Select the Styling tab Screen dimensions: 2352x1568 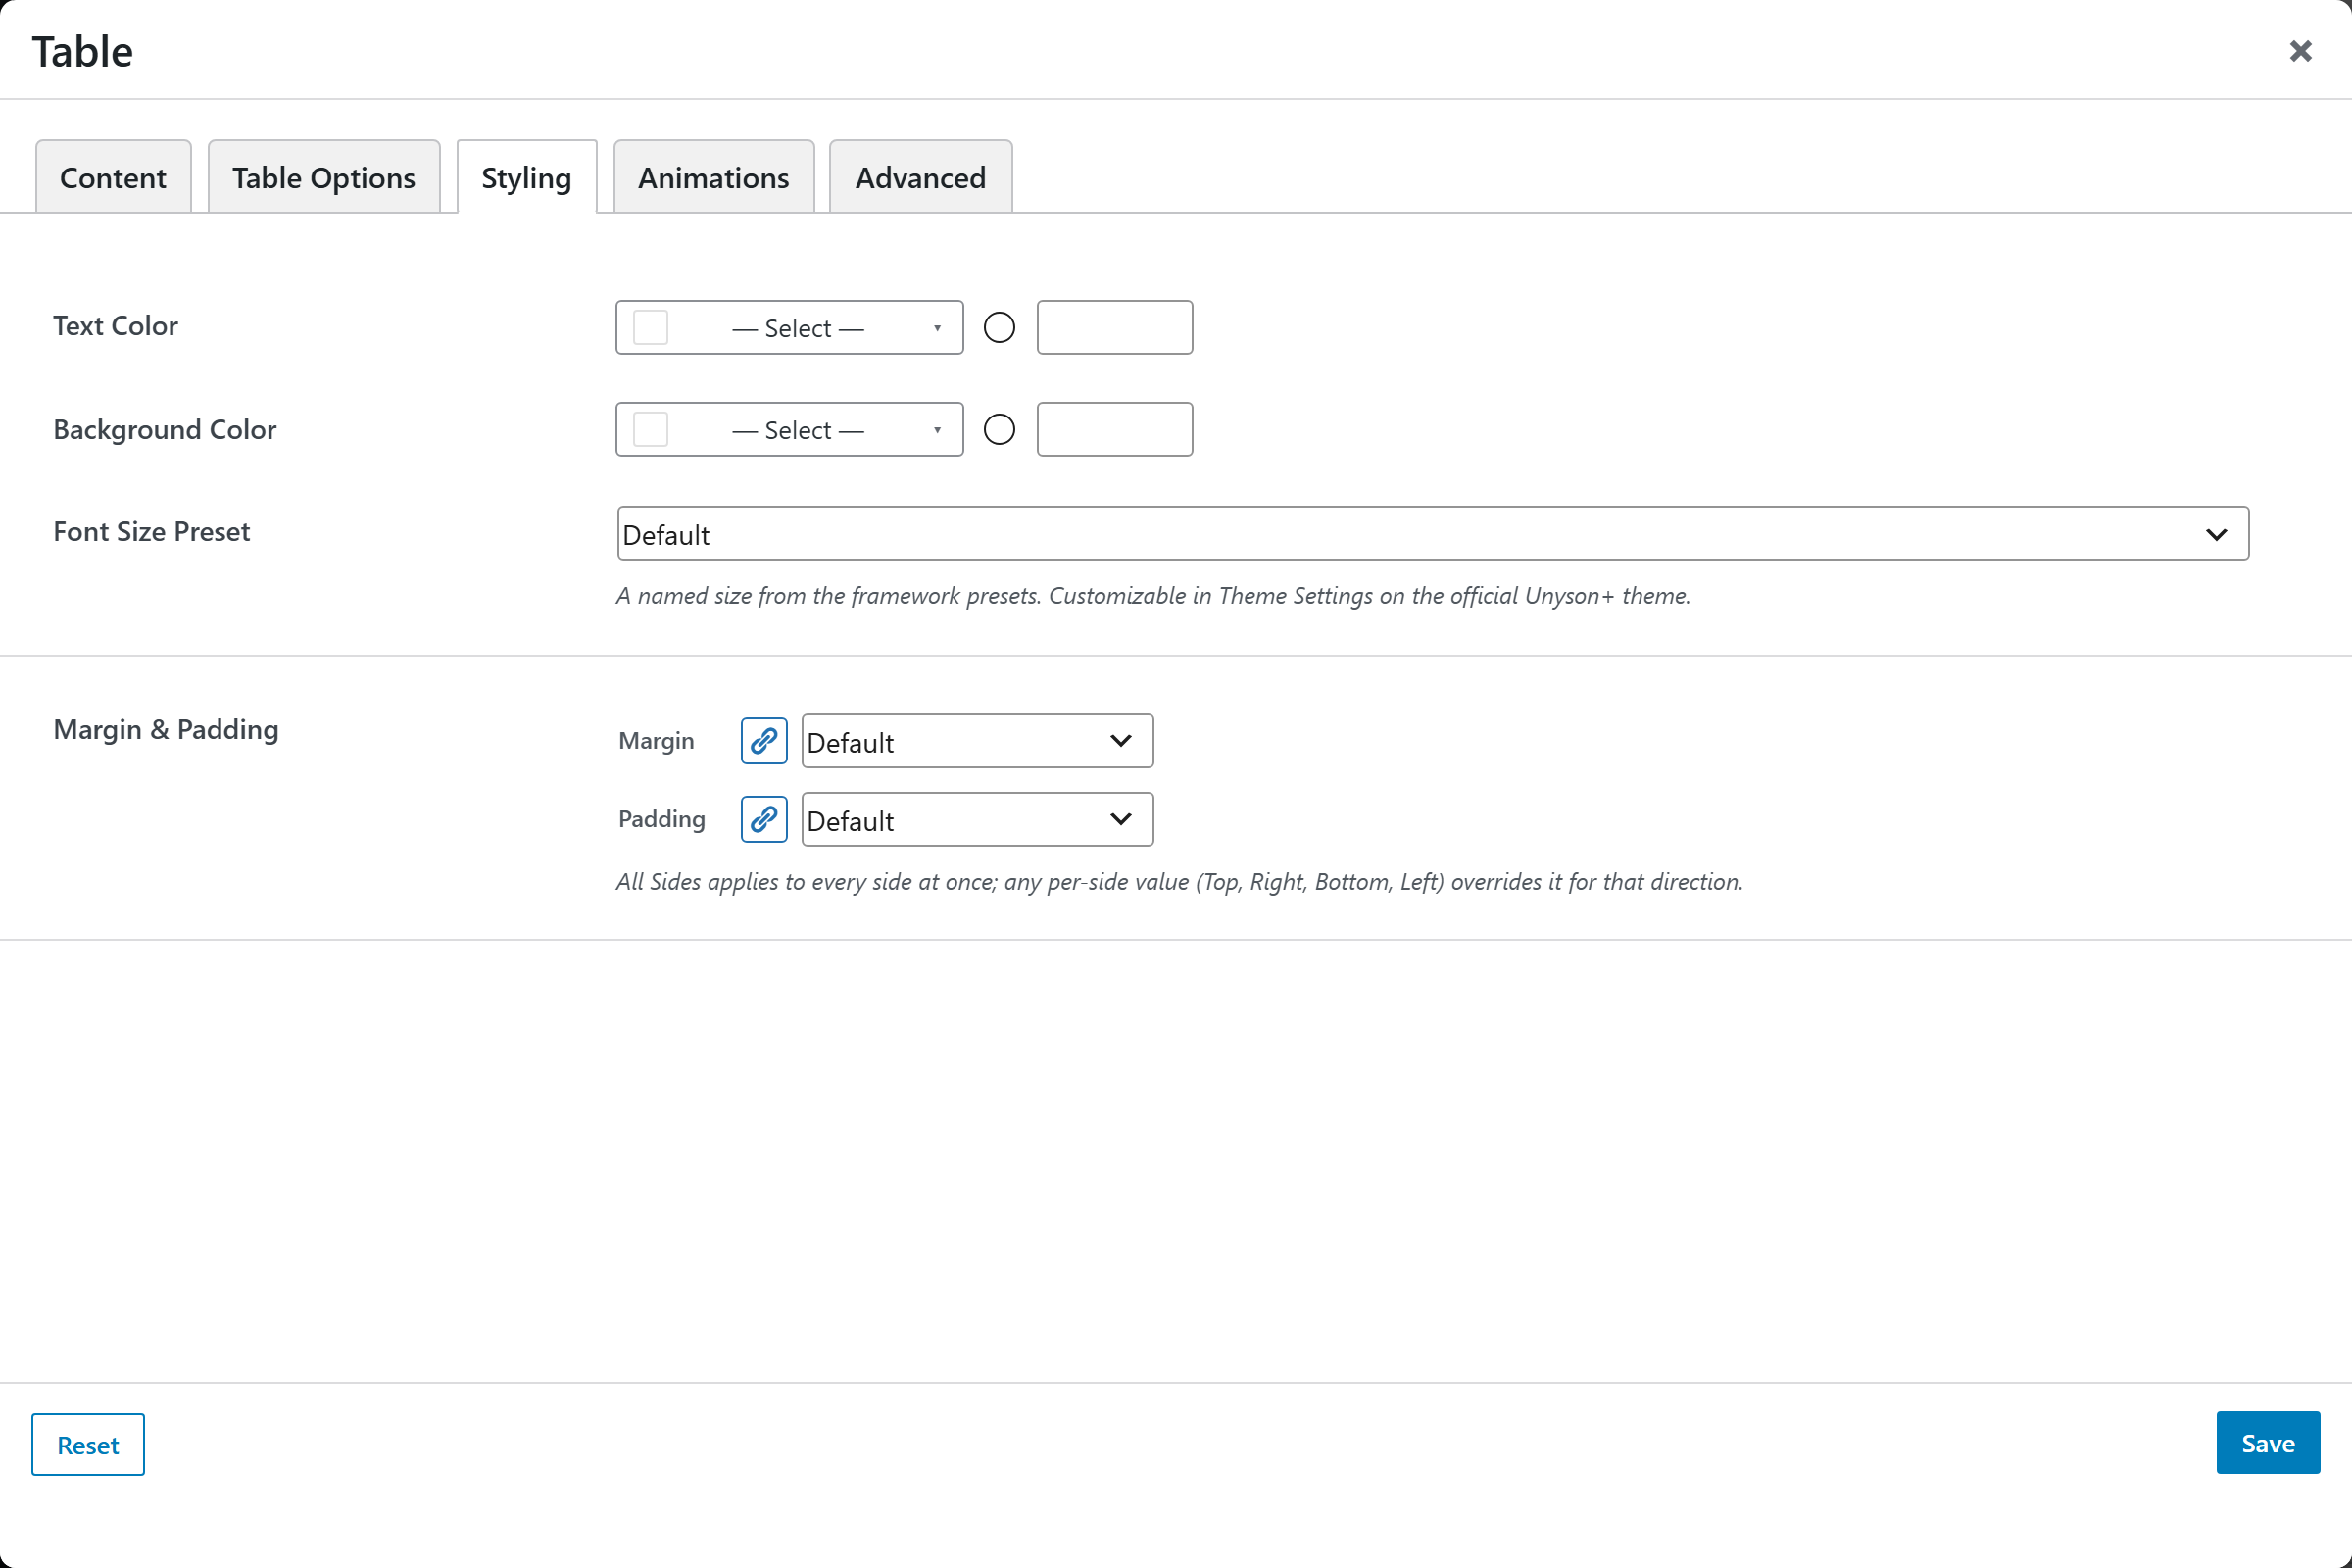coord(527,177)
